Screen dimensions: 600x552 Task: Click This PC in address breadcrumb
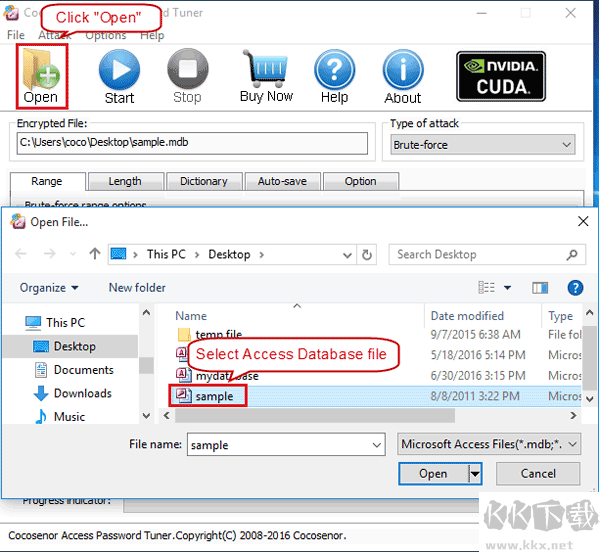pos(166,254)
